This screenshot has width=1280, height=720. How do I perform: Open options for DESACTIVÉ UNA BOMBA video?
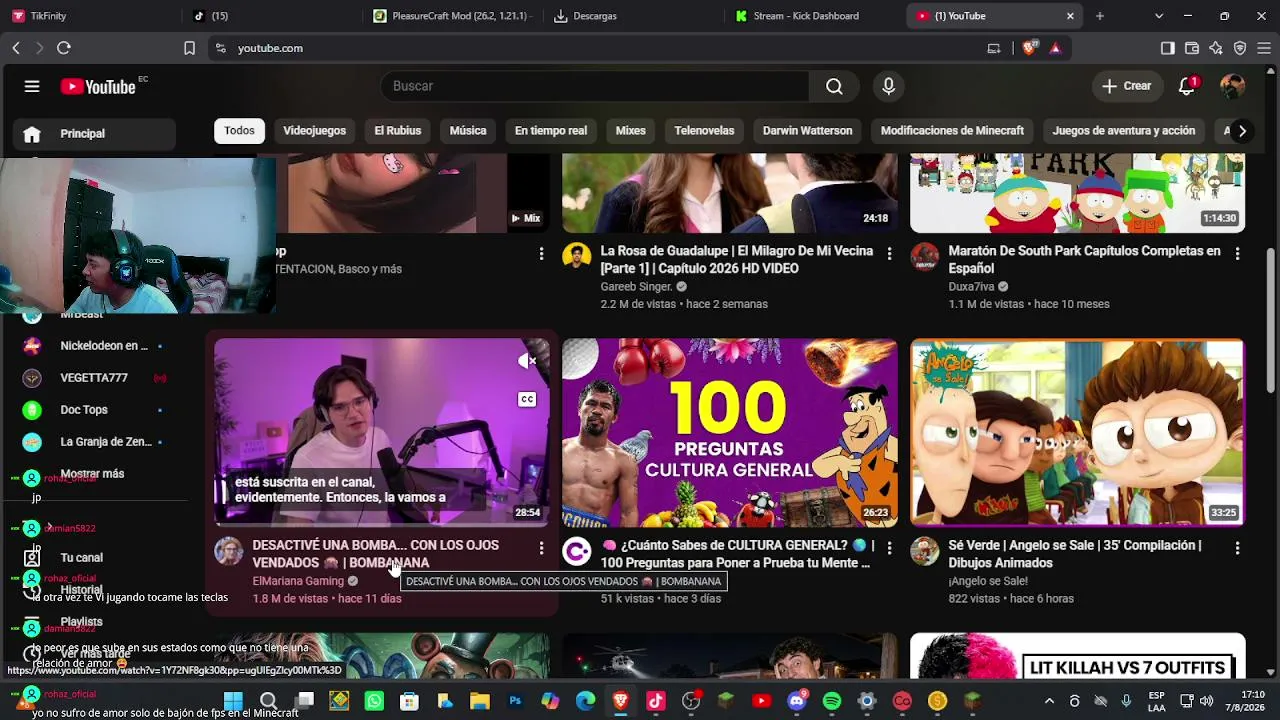541,548
